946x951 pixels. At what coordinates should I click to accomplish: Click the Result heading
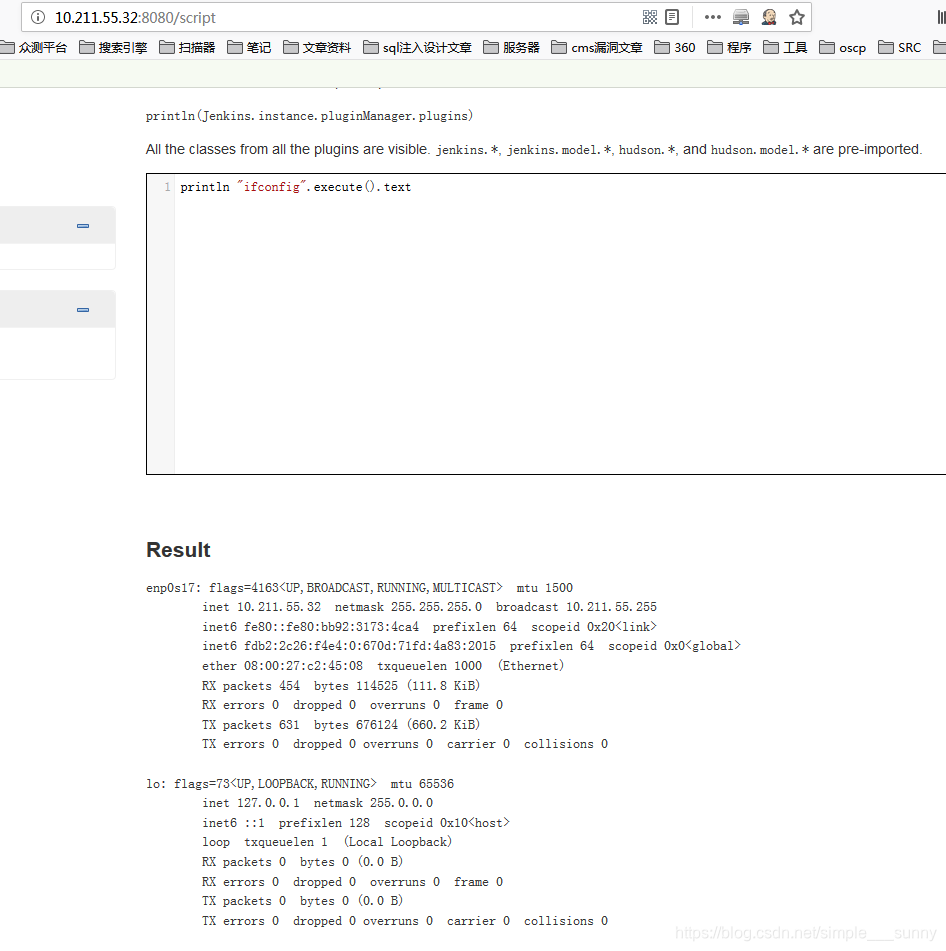click(178, 549)
